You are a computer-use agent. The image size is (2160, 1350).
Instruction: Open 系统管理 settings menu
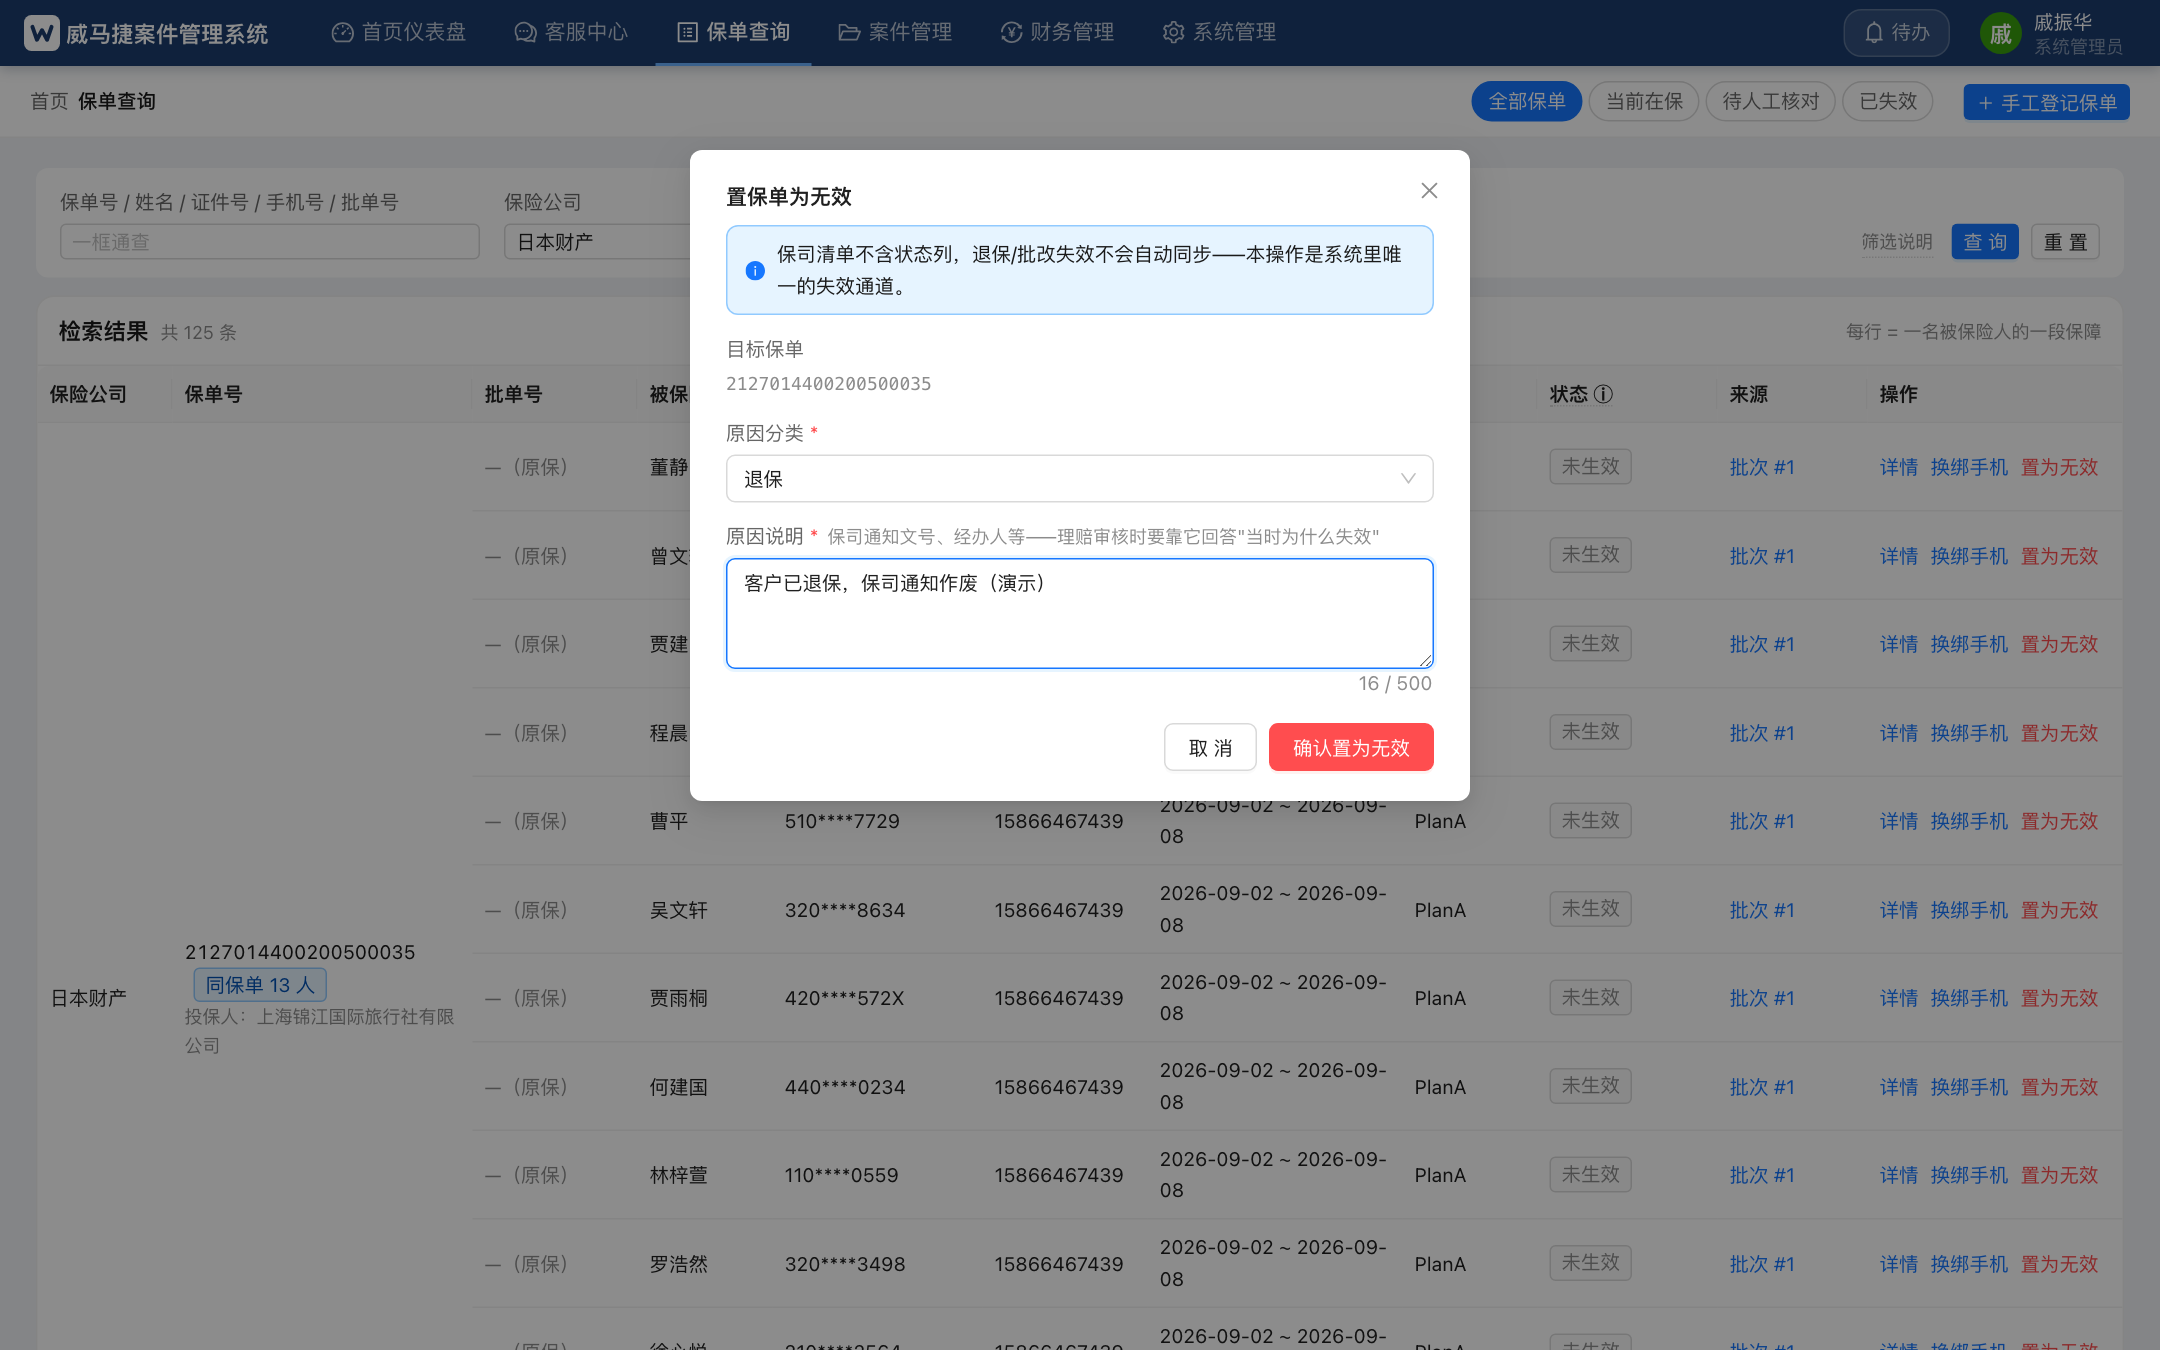coord(1219,32)
